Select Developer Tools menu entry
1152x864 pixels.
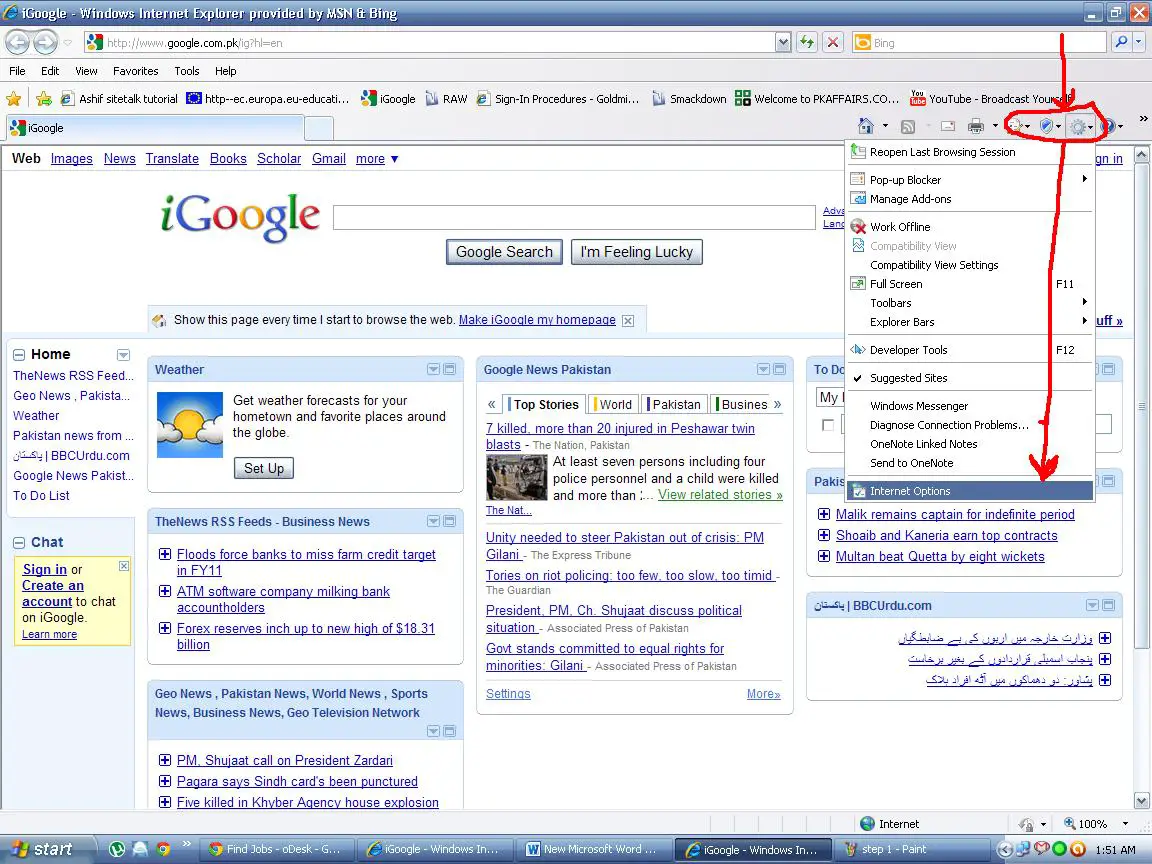(970, 350)
